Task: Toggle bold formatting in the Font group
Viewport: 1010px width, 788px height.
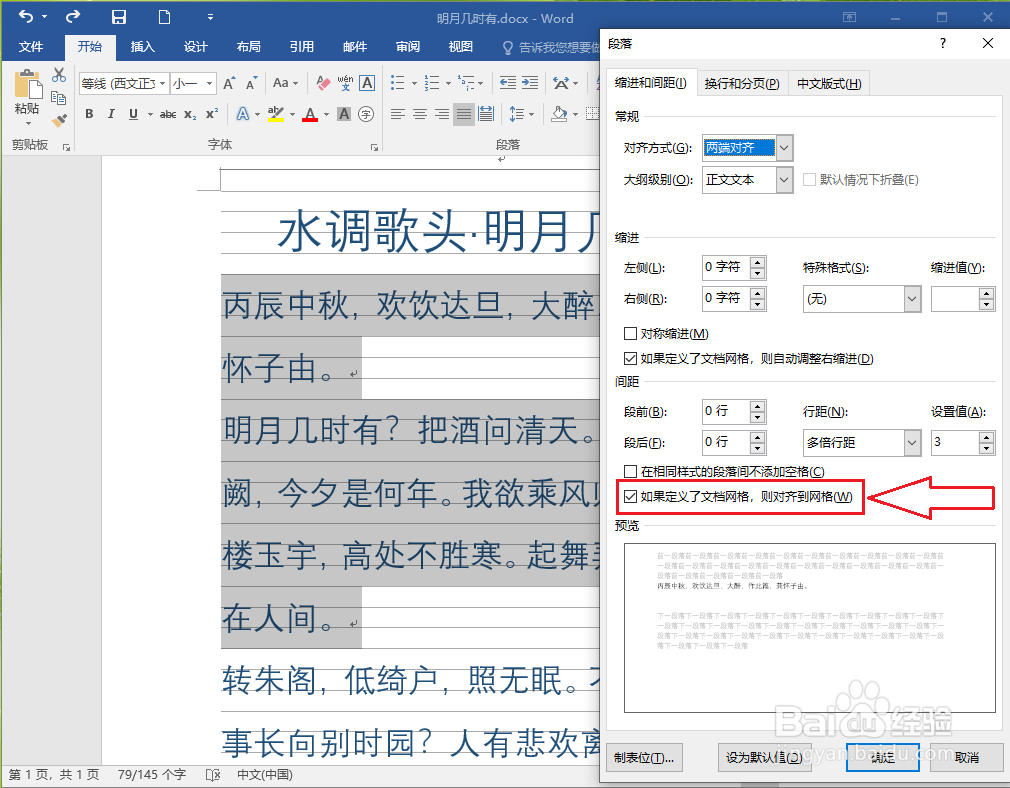Action: pyautogui.click(x=88, y=114)
